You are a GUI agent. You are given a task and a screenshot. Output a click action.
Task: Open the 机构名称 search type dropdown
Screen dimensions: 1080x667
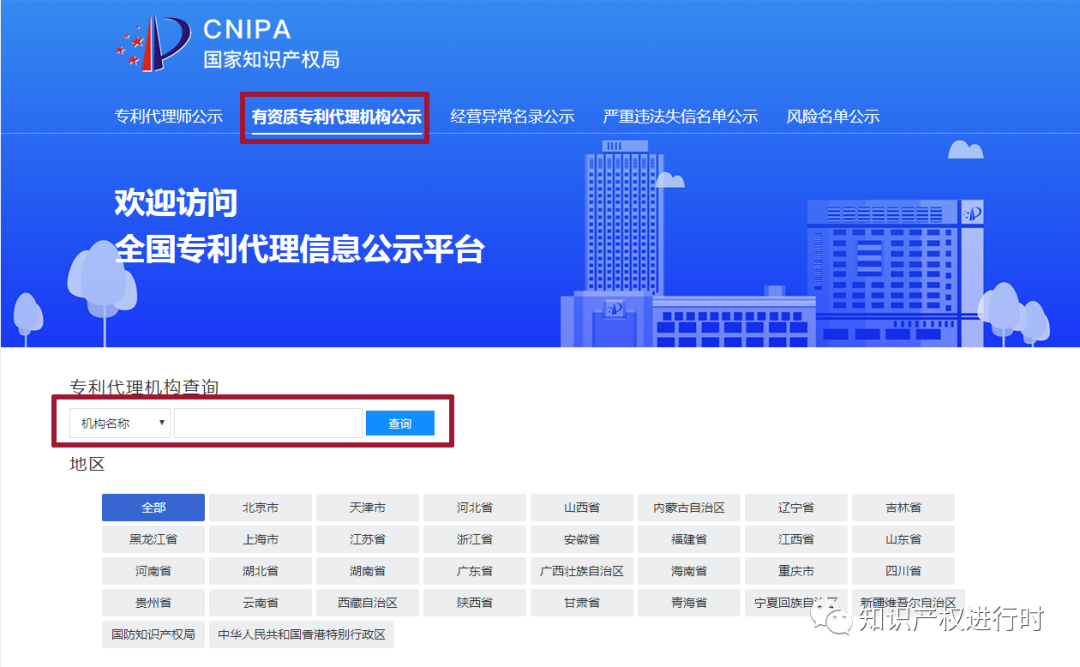click(117, 422)
